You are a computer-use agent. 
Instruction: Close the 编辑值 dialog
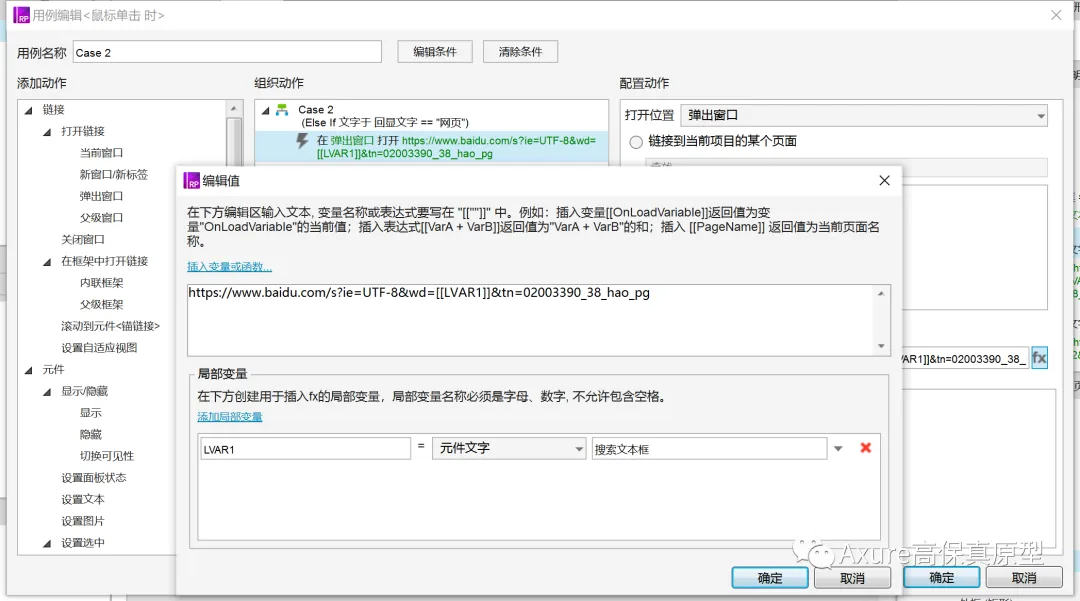point(884,180)
